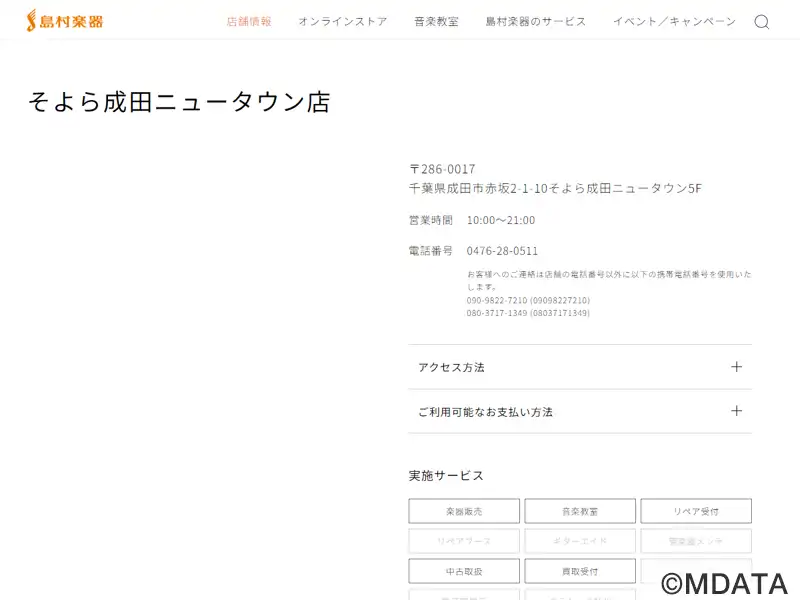This screenshot has height=600, width=800.
Task: Click the 営業時間 label
Action: [x=431, y=220]
